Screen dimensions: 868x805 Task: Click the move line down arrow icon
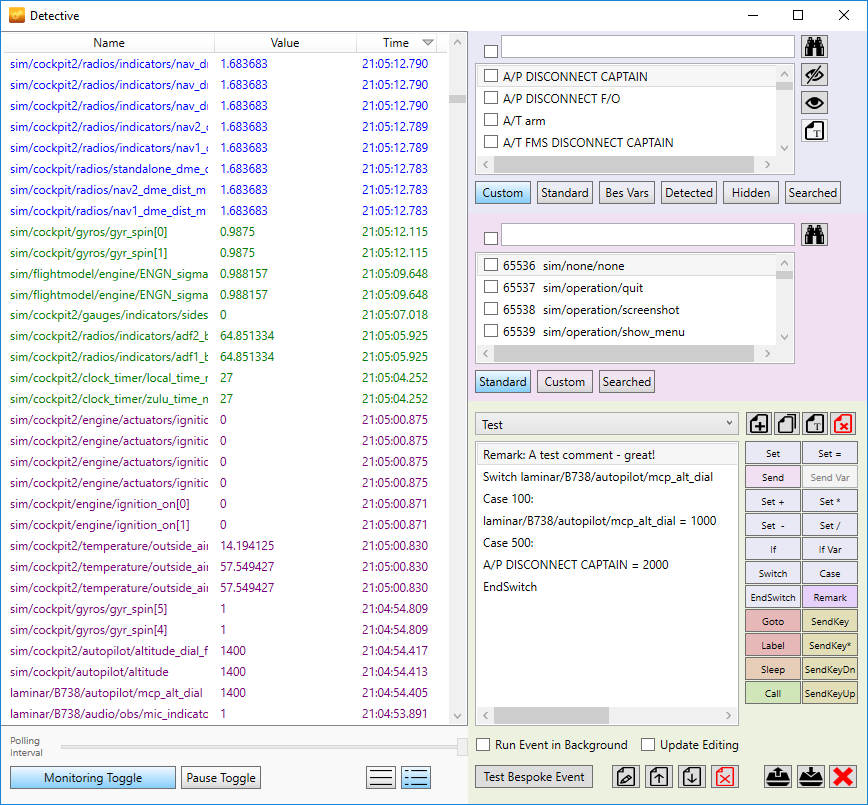pyautogui.click(x=691, y=777)
